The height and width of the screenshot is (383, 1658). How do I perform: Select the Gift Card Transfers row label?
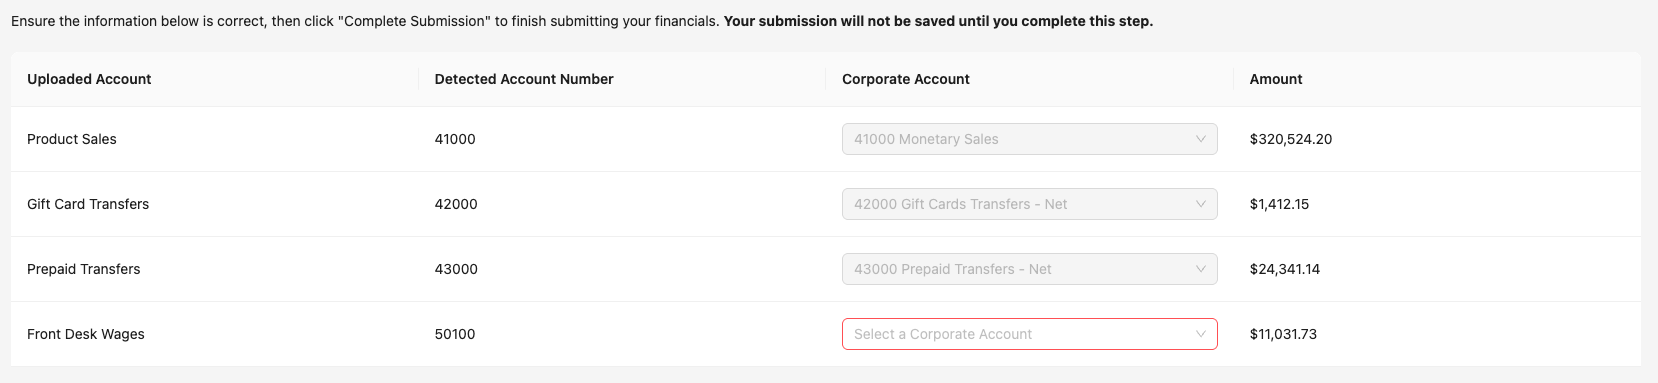(88, 204)
